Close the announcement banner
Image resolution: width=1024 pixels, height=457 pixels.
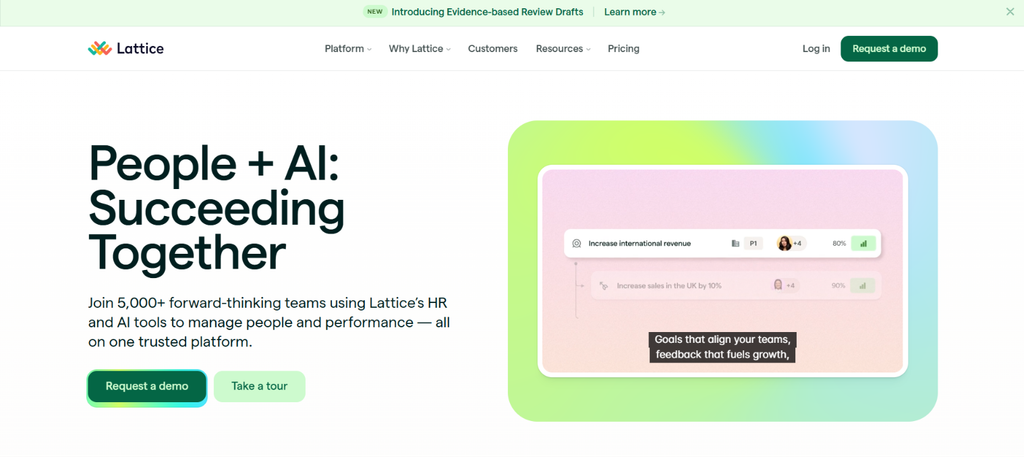[x=1010, y=12]
